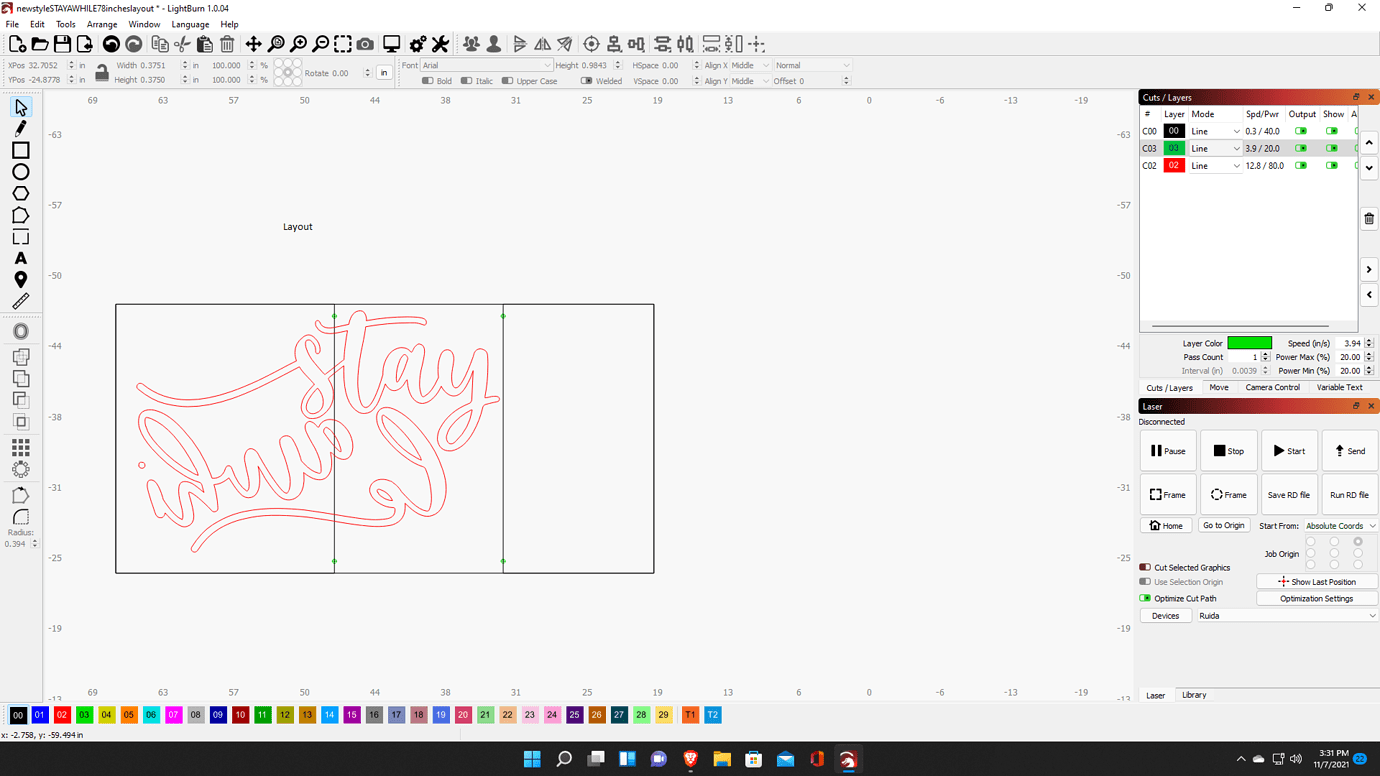
Task: Click the Save RD file button
Action: click(1289, 494)
